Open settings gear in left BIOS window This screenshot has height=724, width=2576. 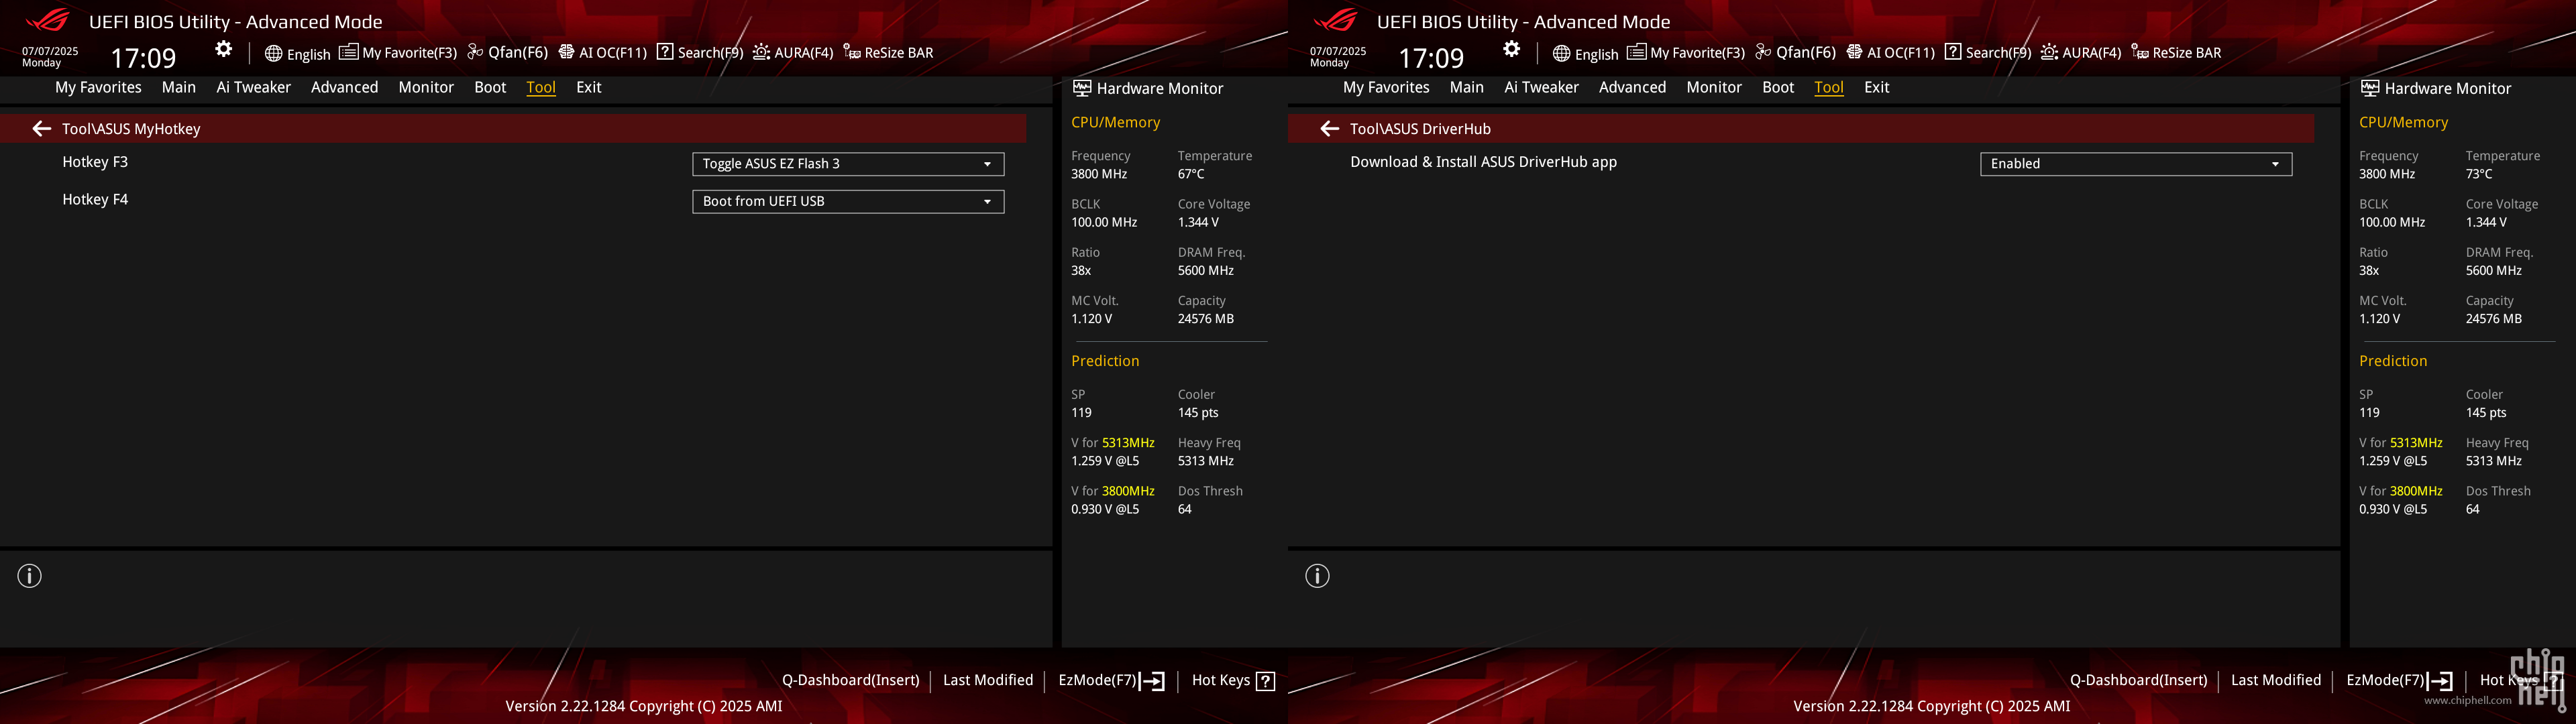coord(224,49)
